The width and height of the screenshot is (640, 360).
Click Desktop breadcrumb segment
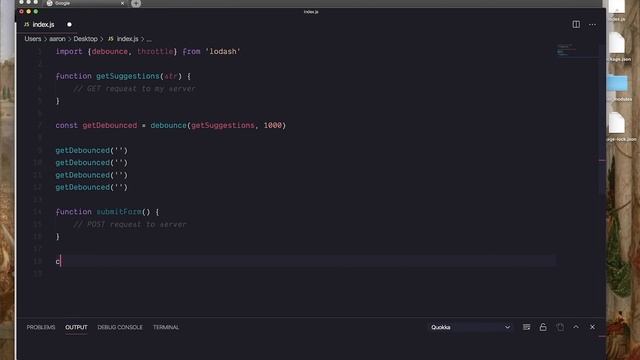(x=85, y=39)
